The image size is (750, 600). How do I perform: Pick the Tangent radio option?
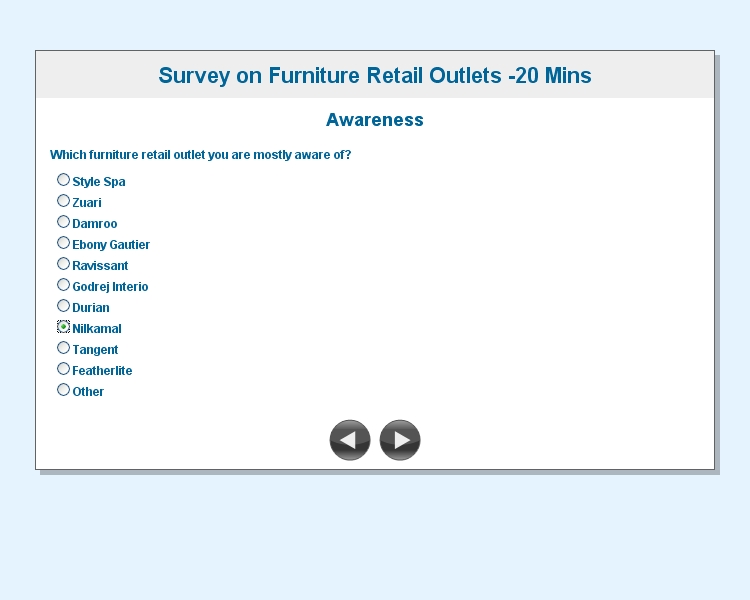click(x=63, y=348)
